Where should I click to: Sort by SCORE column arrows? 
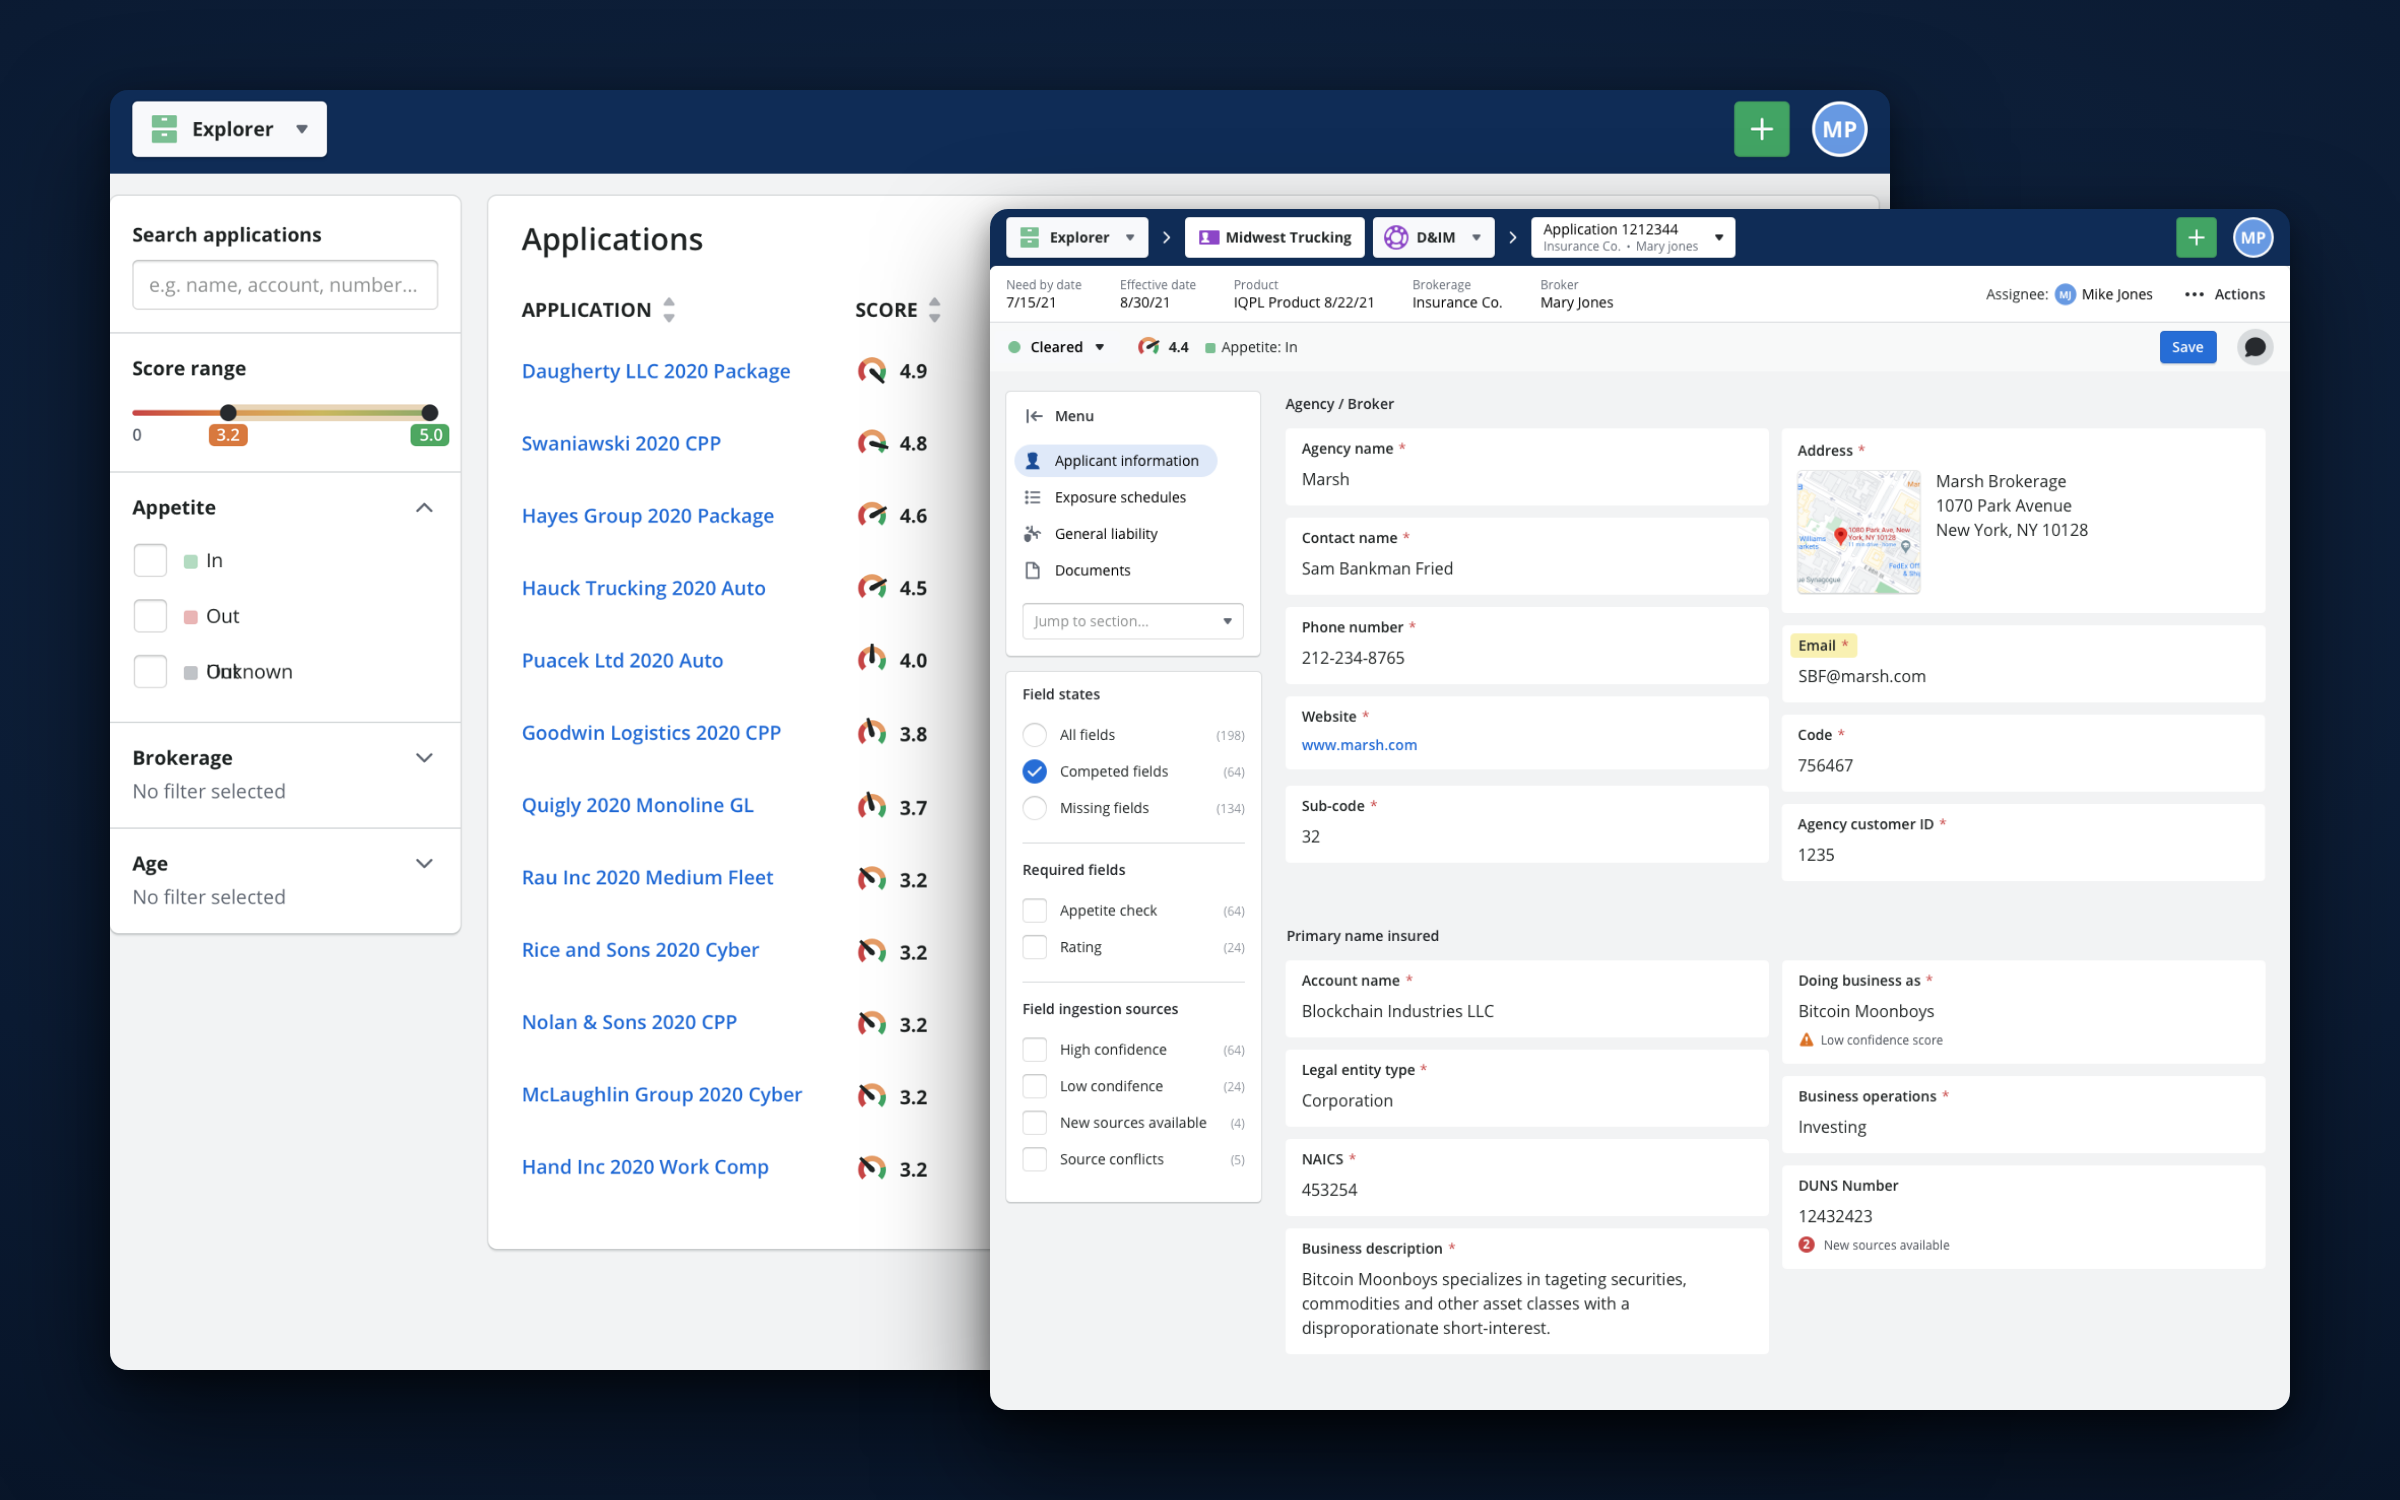[x=934, y=310]
